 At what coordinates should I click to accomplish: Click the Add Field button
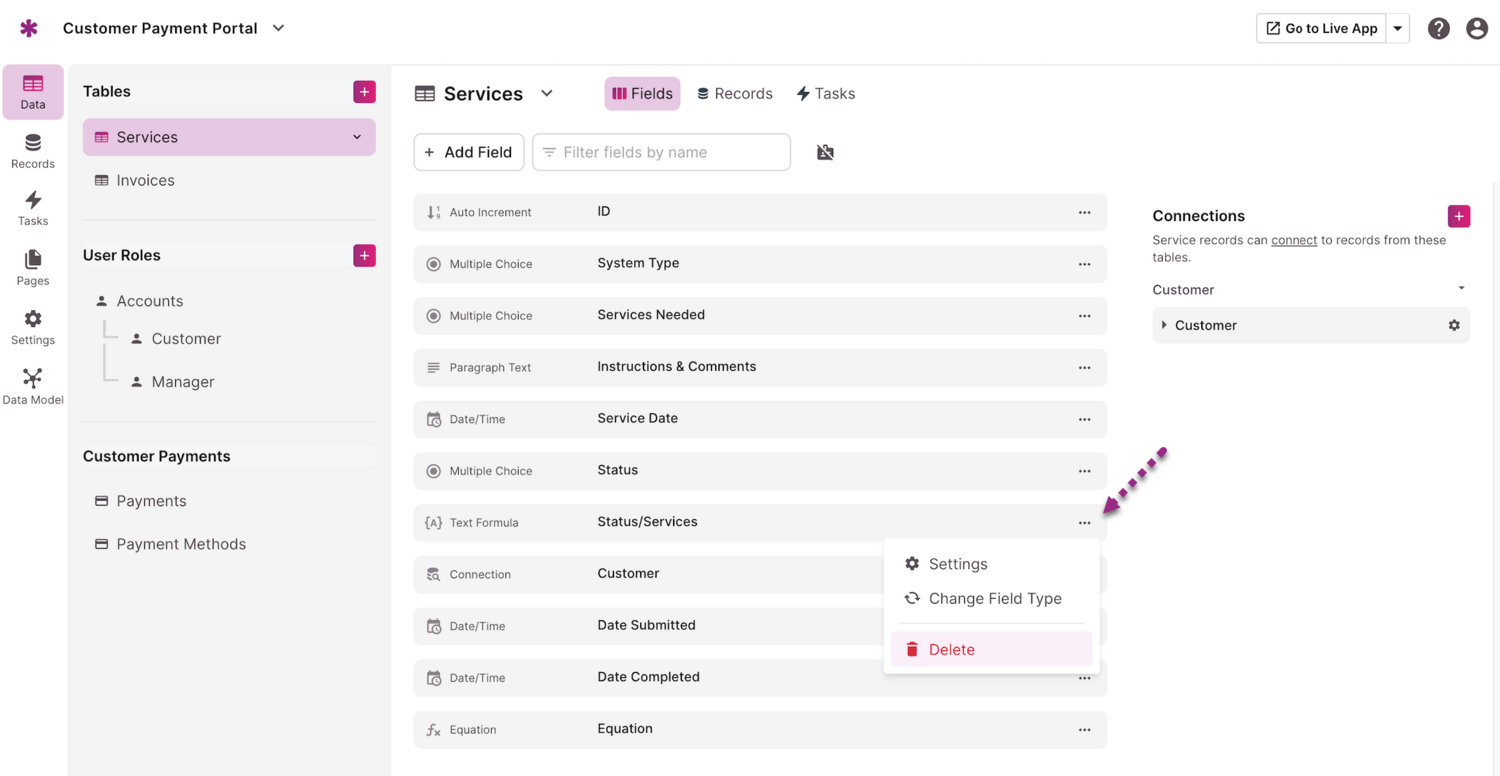coord(469,152)
